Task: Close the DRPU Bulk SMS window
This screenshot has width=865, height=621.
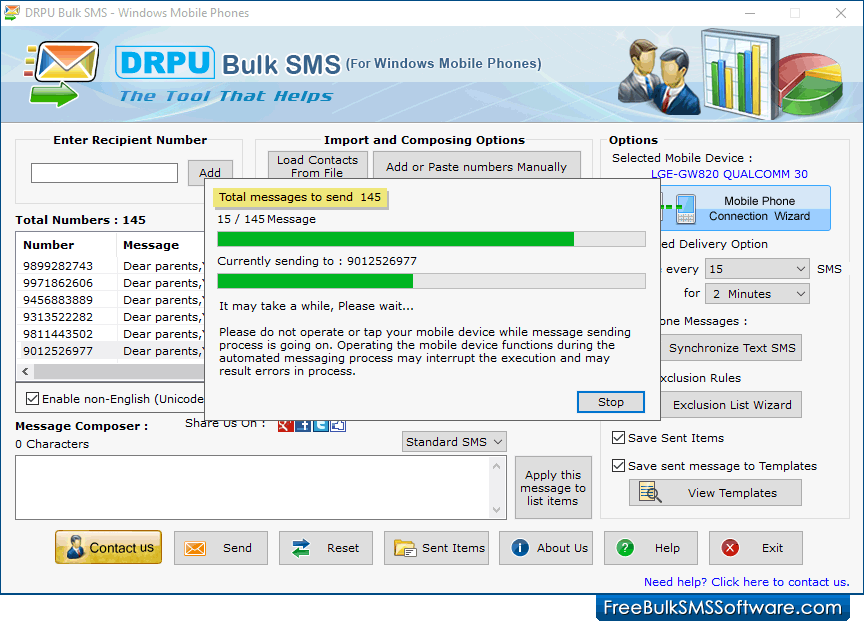Action: tap(841, 13)
